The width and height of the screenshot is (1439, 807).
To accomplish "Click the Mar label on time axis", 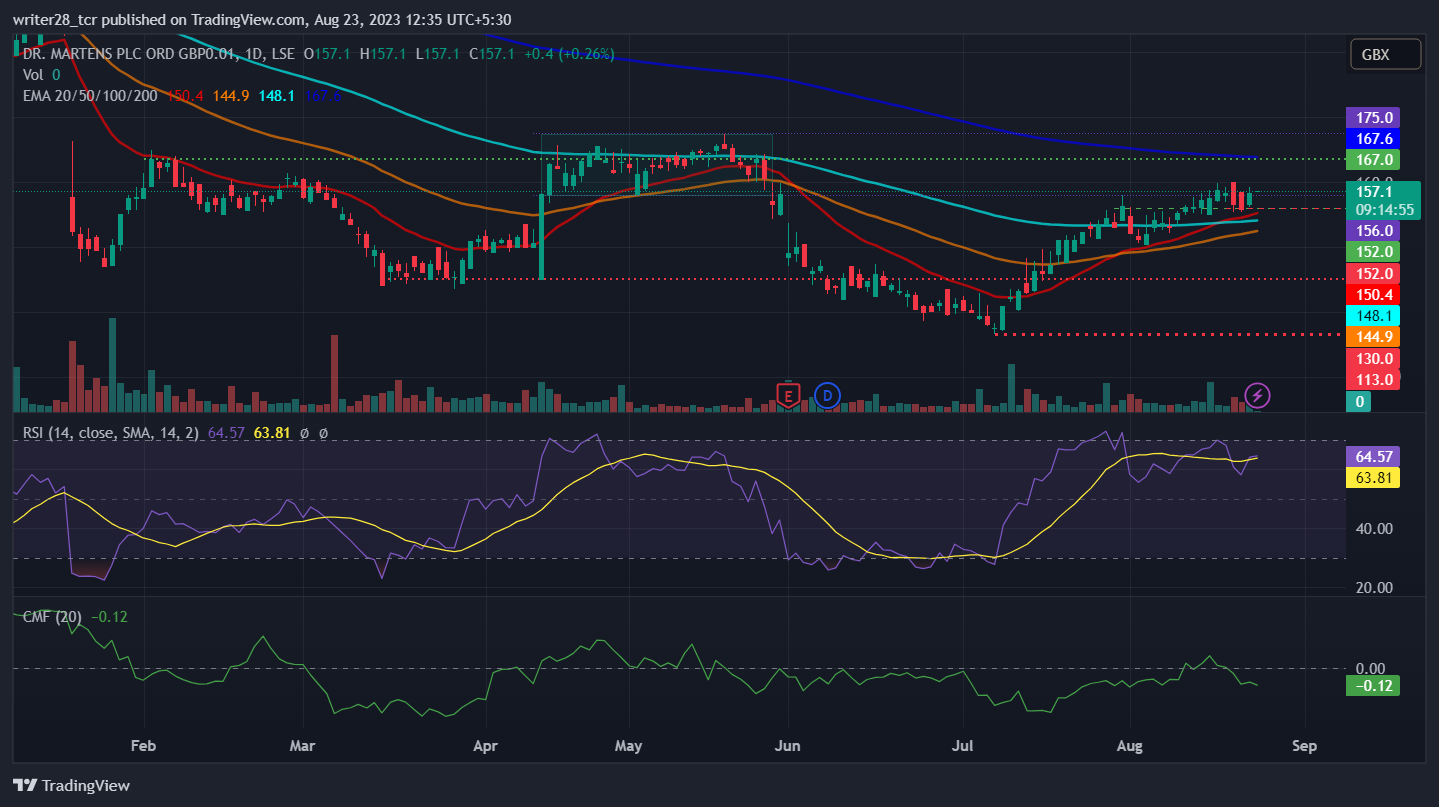I will point(302,746).
